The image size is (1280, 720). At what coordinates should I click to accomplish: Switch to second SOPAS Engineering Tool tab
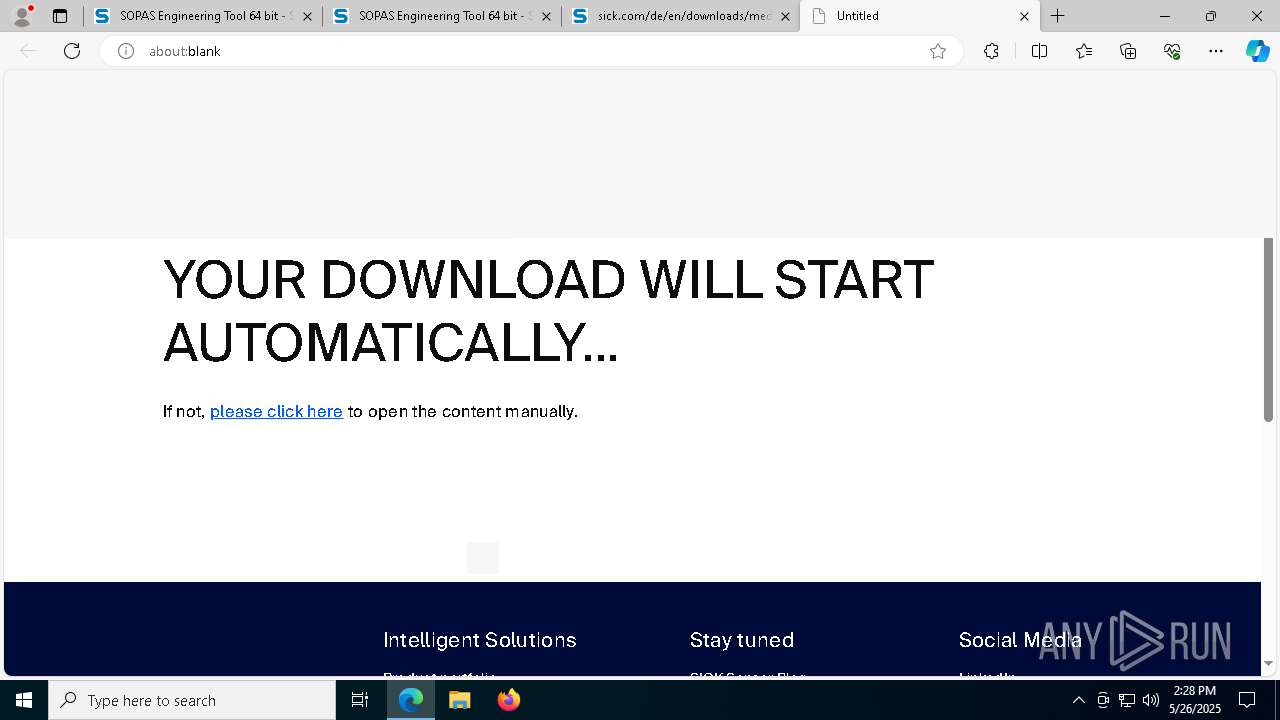click(442, 16)
